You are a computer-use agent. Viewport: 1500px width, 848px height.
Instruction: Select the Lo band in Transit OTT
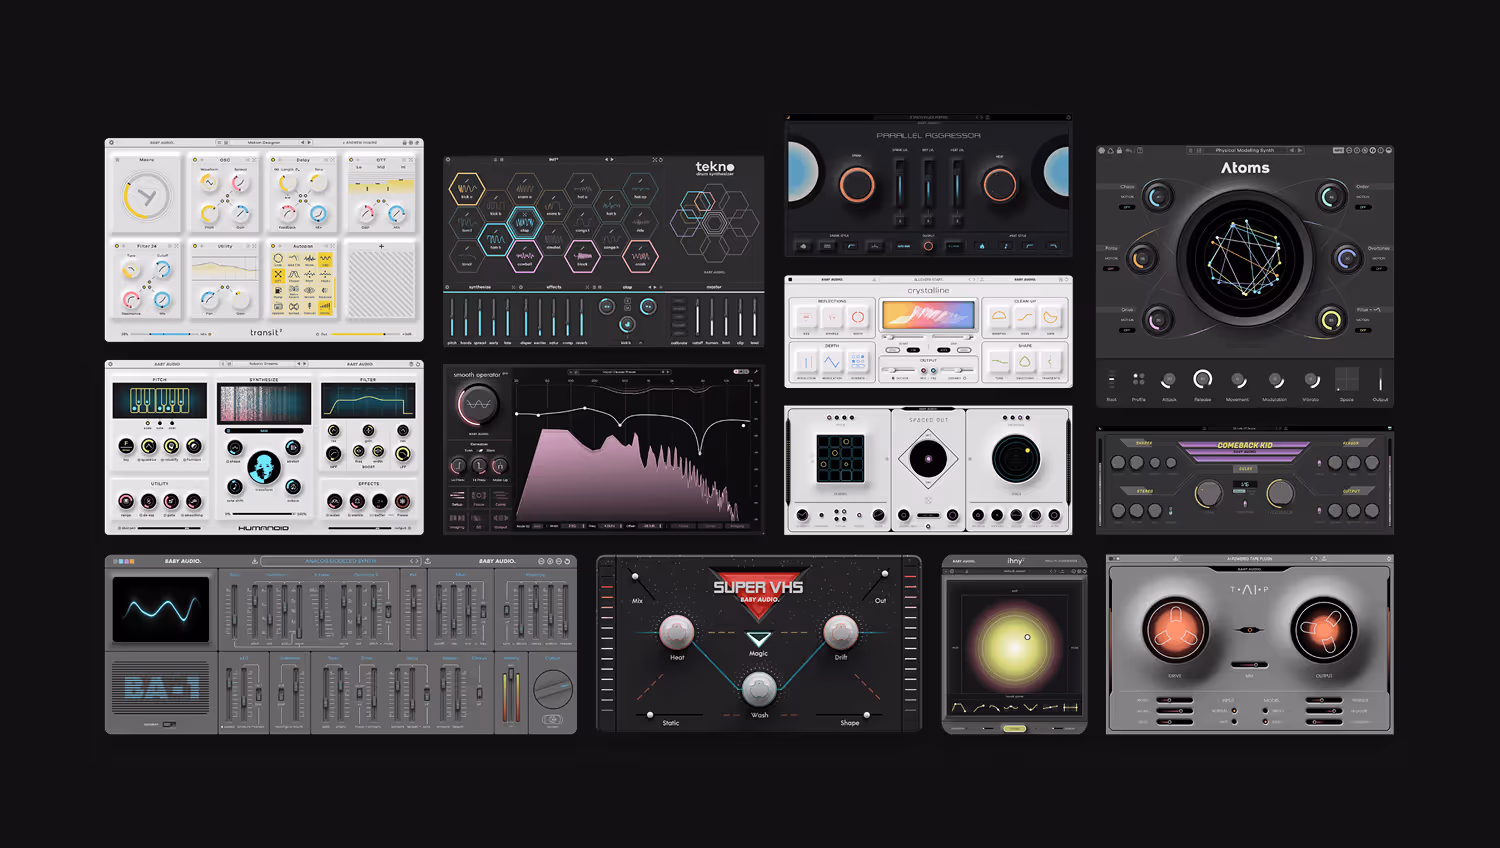coord(359,167)
